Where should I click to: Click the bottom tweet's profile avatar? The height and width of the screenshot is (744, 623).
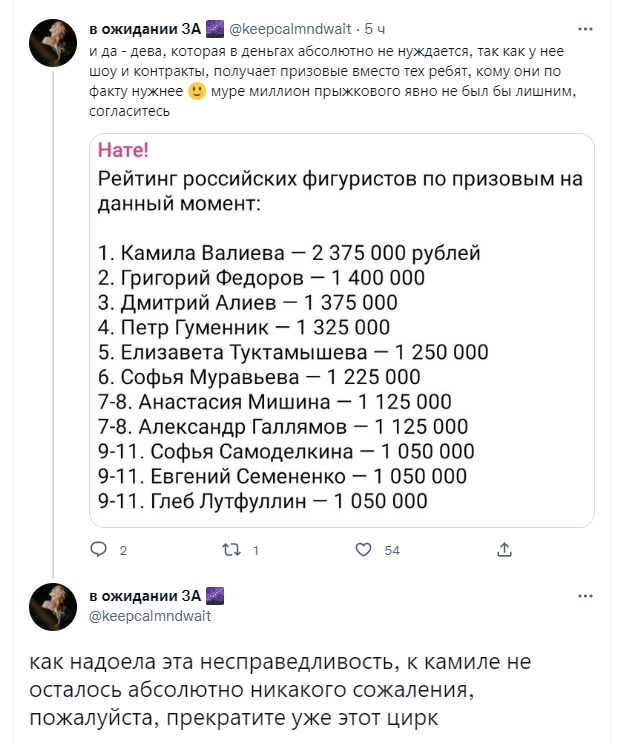(x=53, y=609)
